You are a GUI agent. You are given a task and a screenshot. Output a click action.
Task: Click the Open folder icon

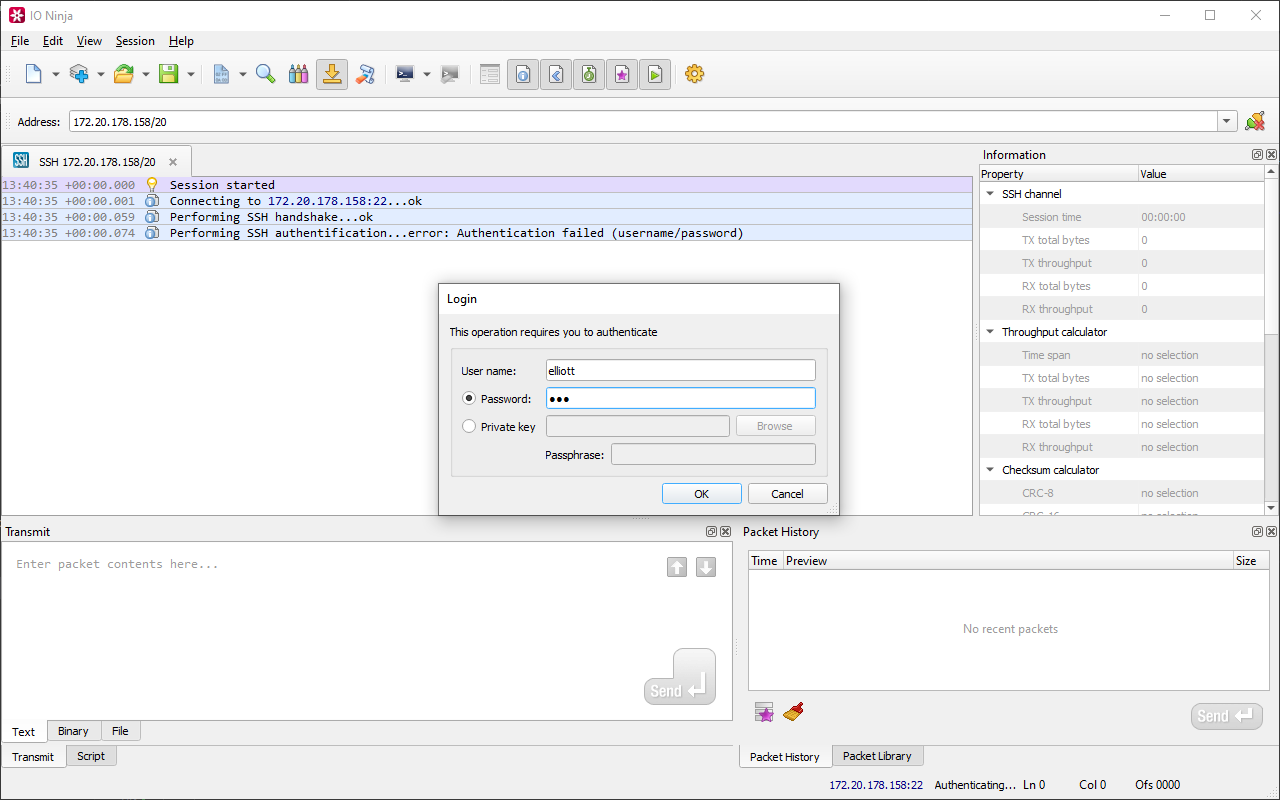coord(124,74)
